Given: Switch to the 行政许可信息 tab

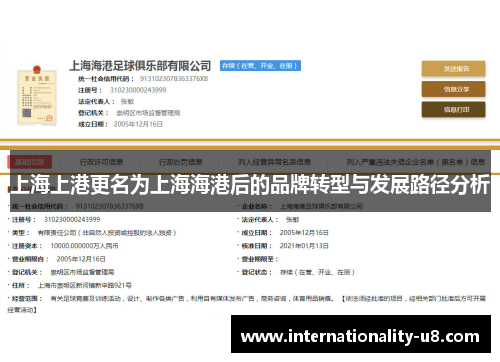Looking at the screenshot, I should click(x=101, y=162).
